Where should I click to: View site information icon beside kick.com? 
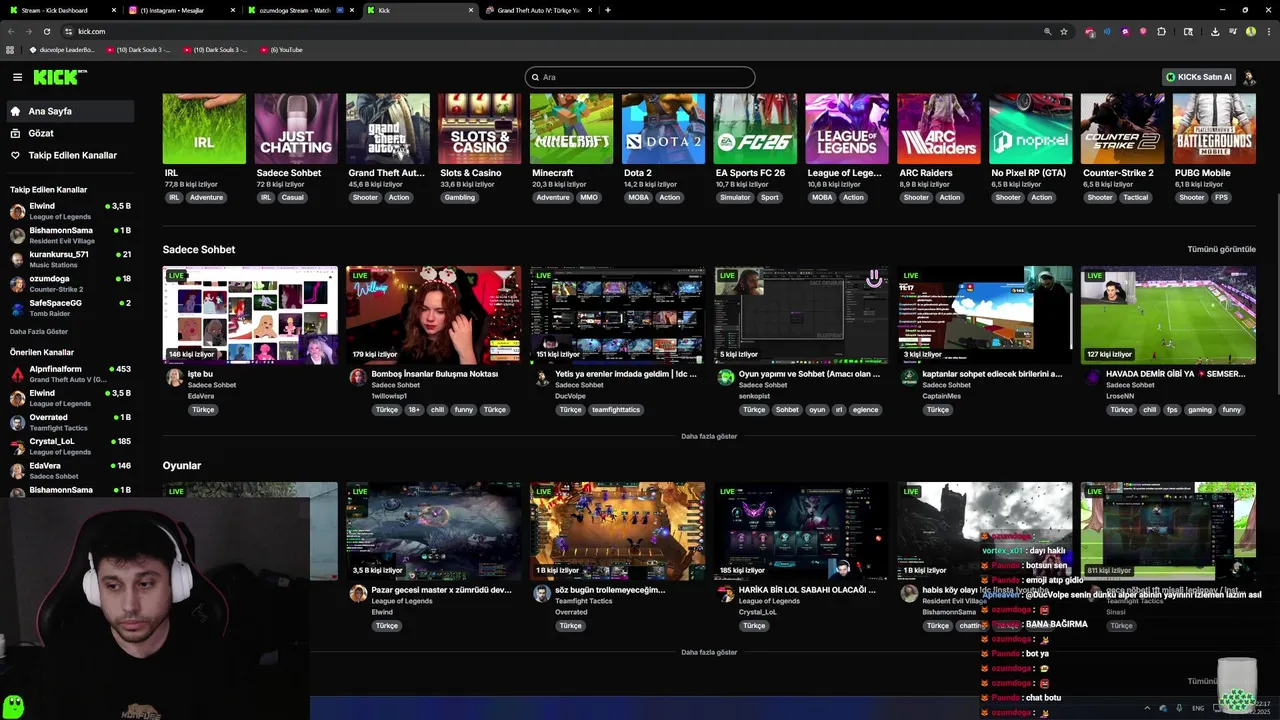point(68,31)
